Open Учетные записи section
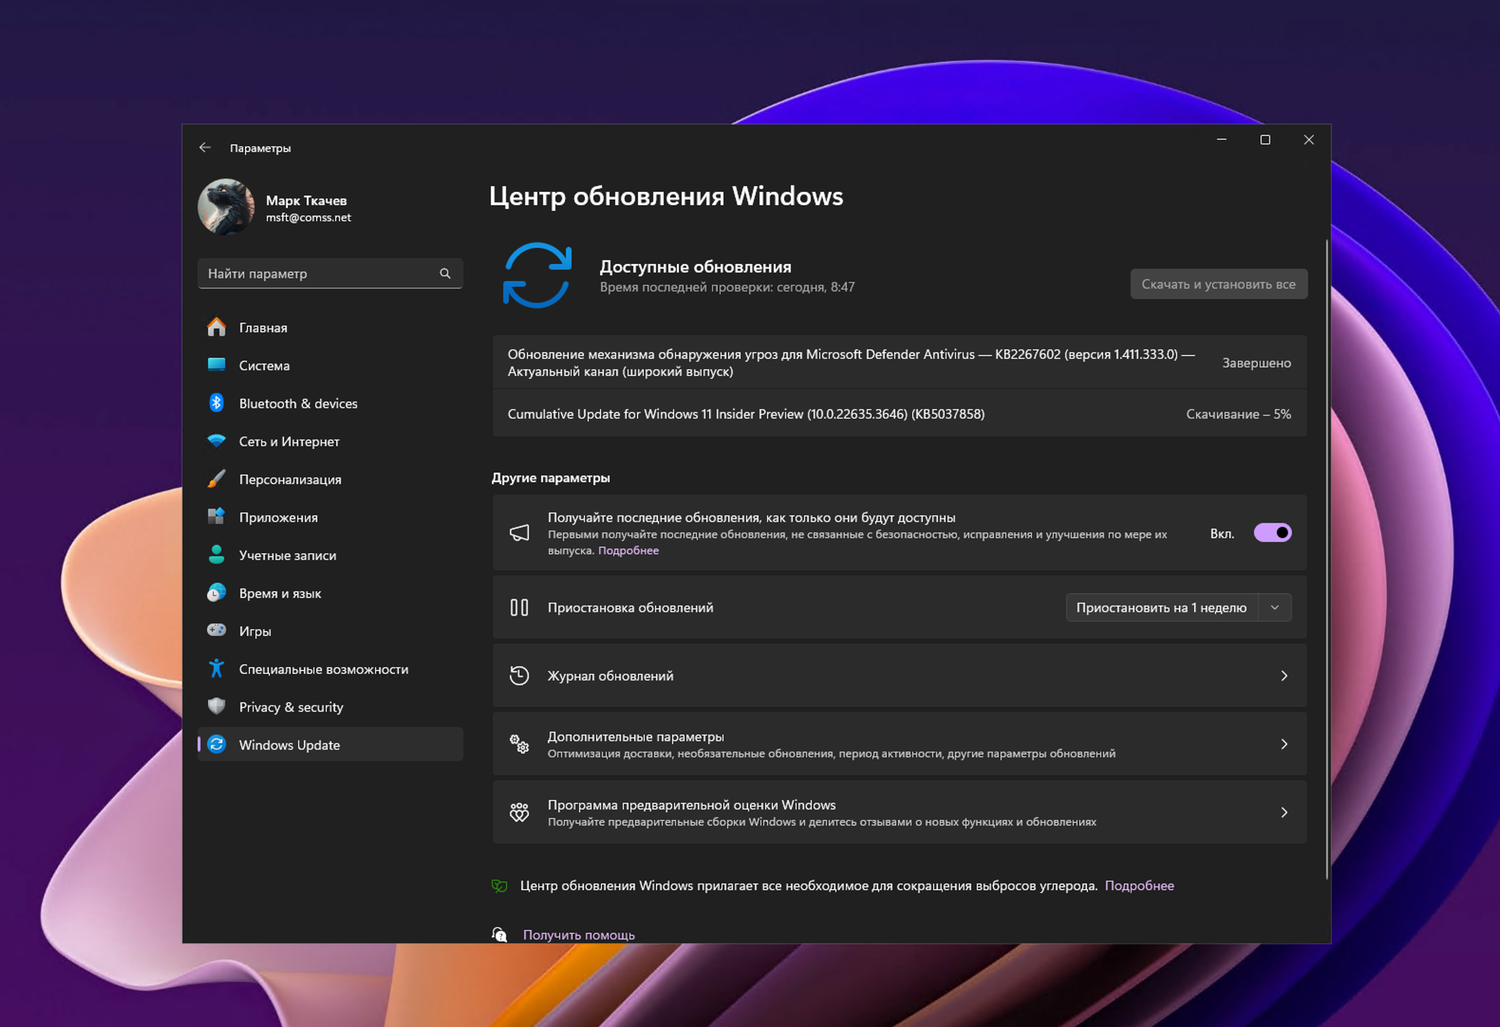 [x=330, y=555]
